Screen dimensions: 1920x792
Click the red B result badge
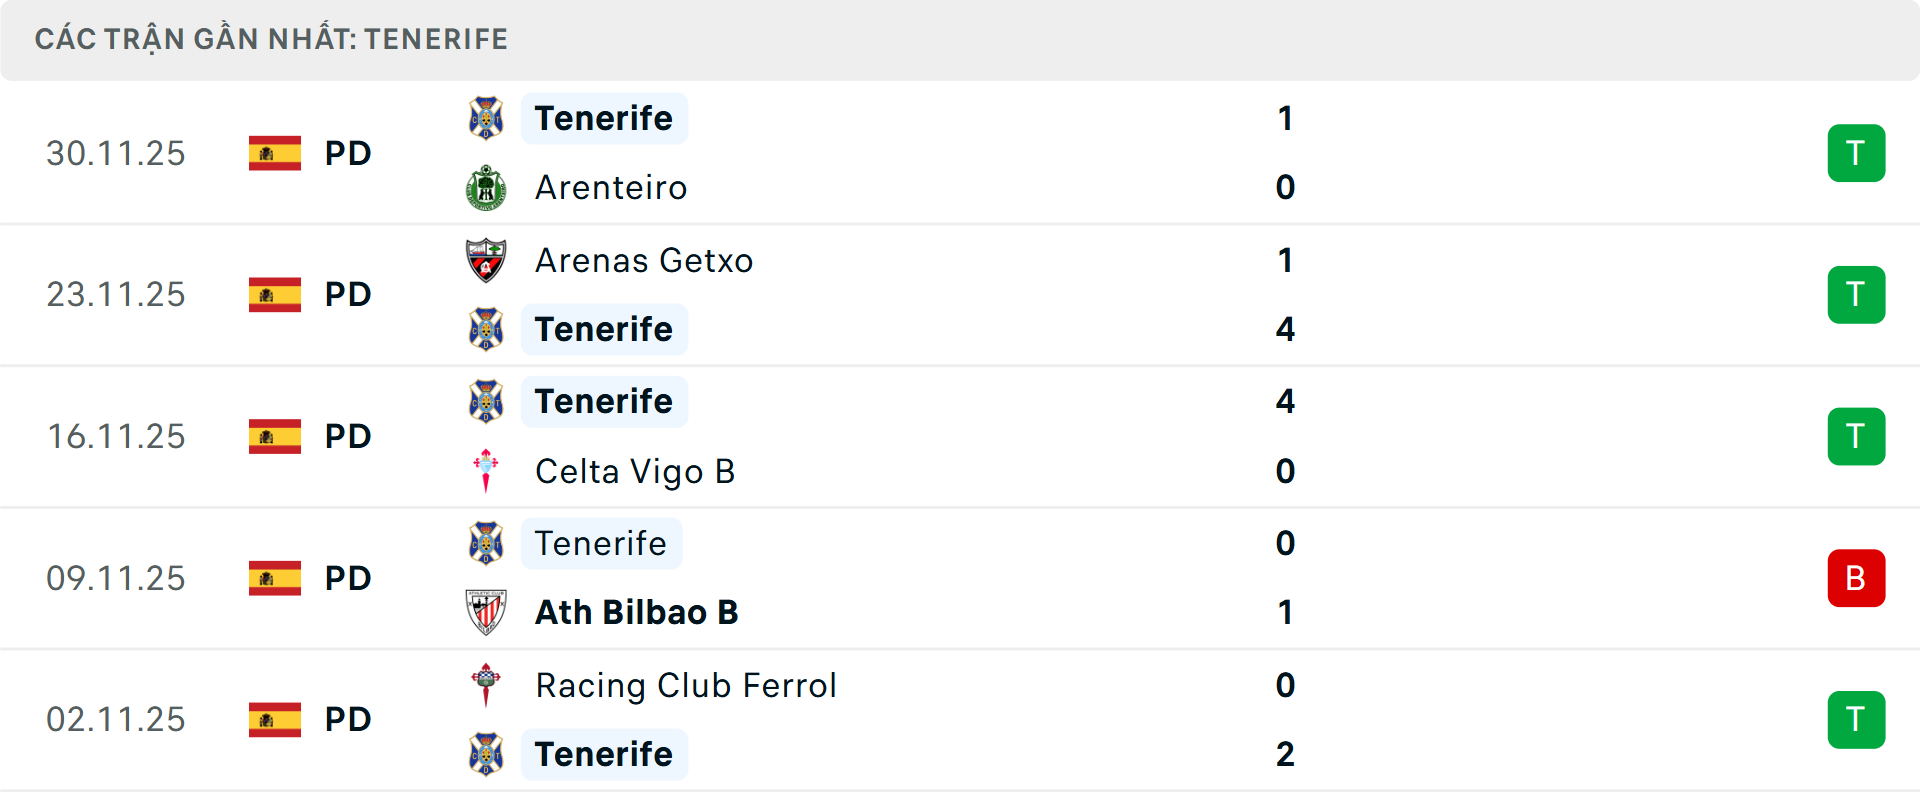(x=1856, y=578)
